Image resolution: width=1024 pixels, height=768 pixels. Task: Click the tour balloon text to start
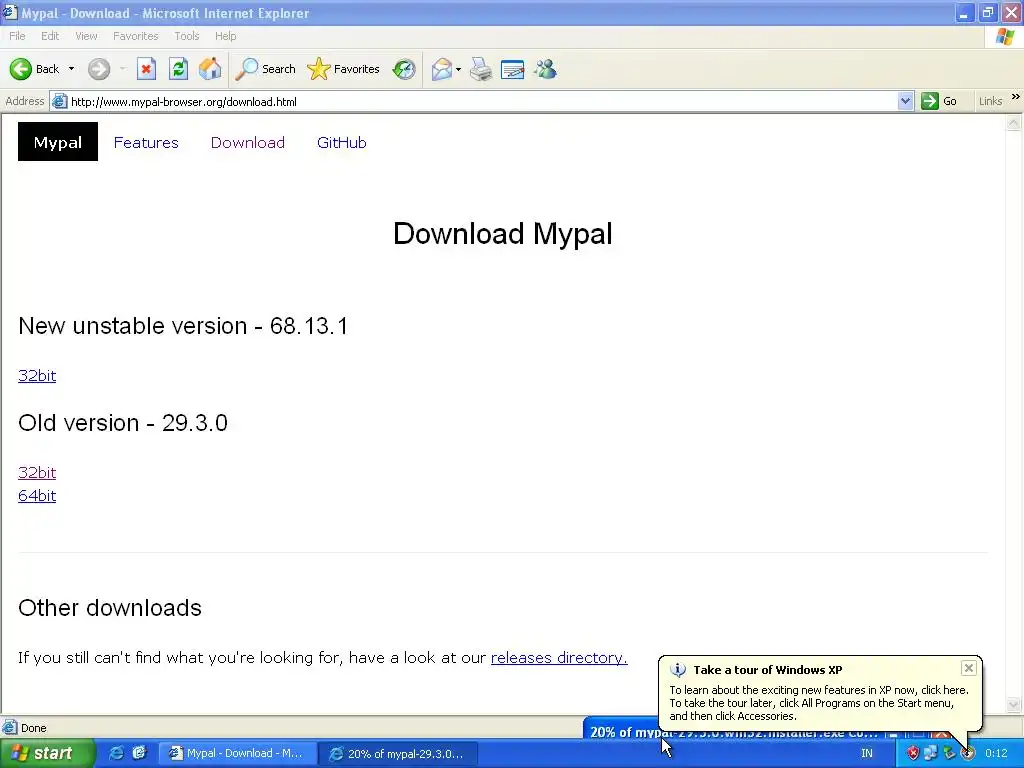[x=819, y=703]
